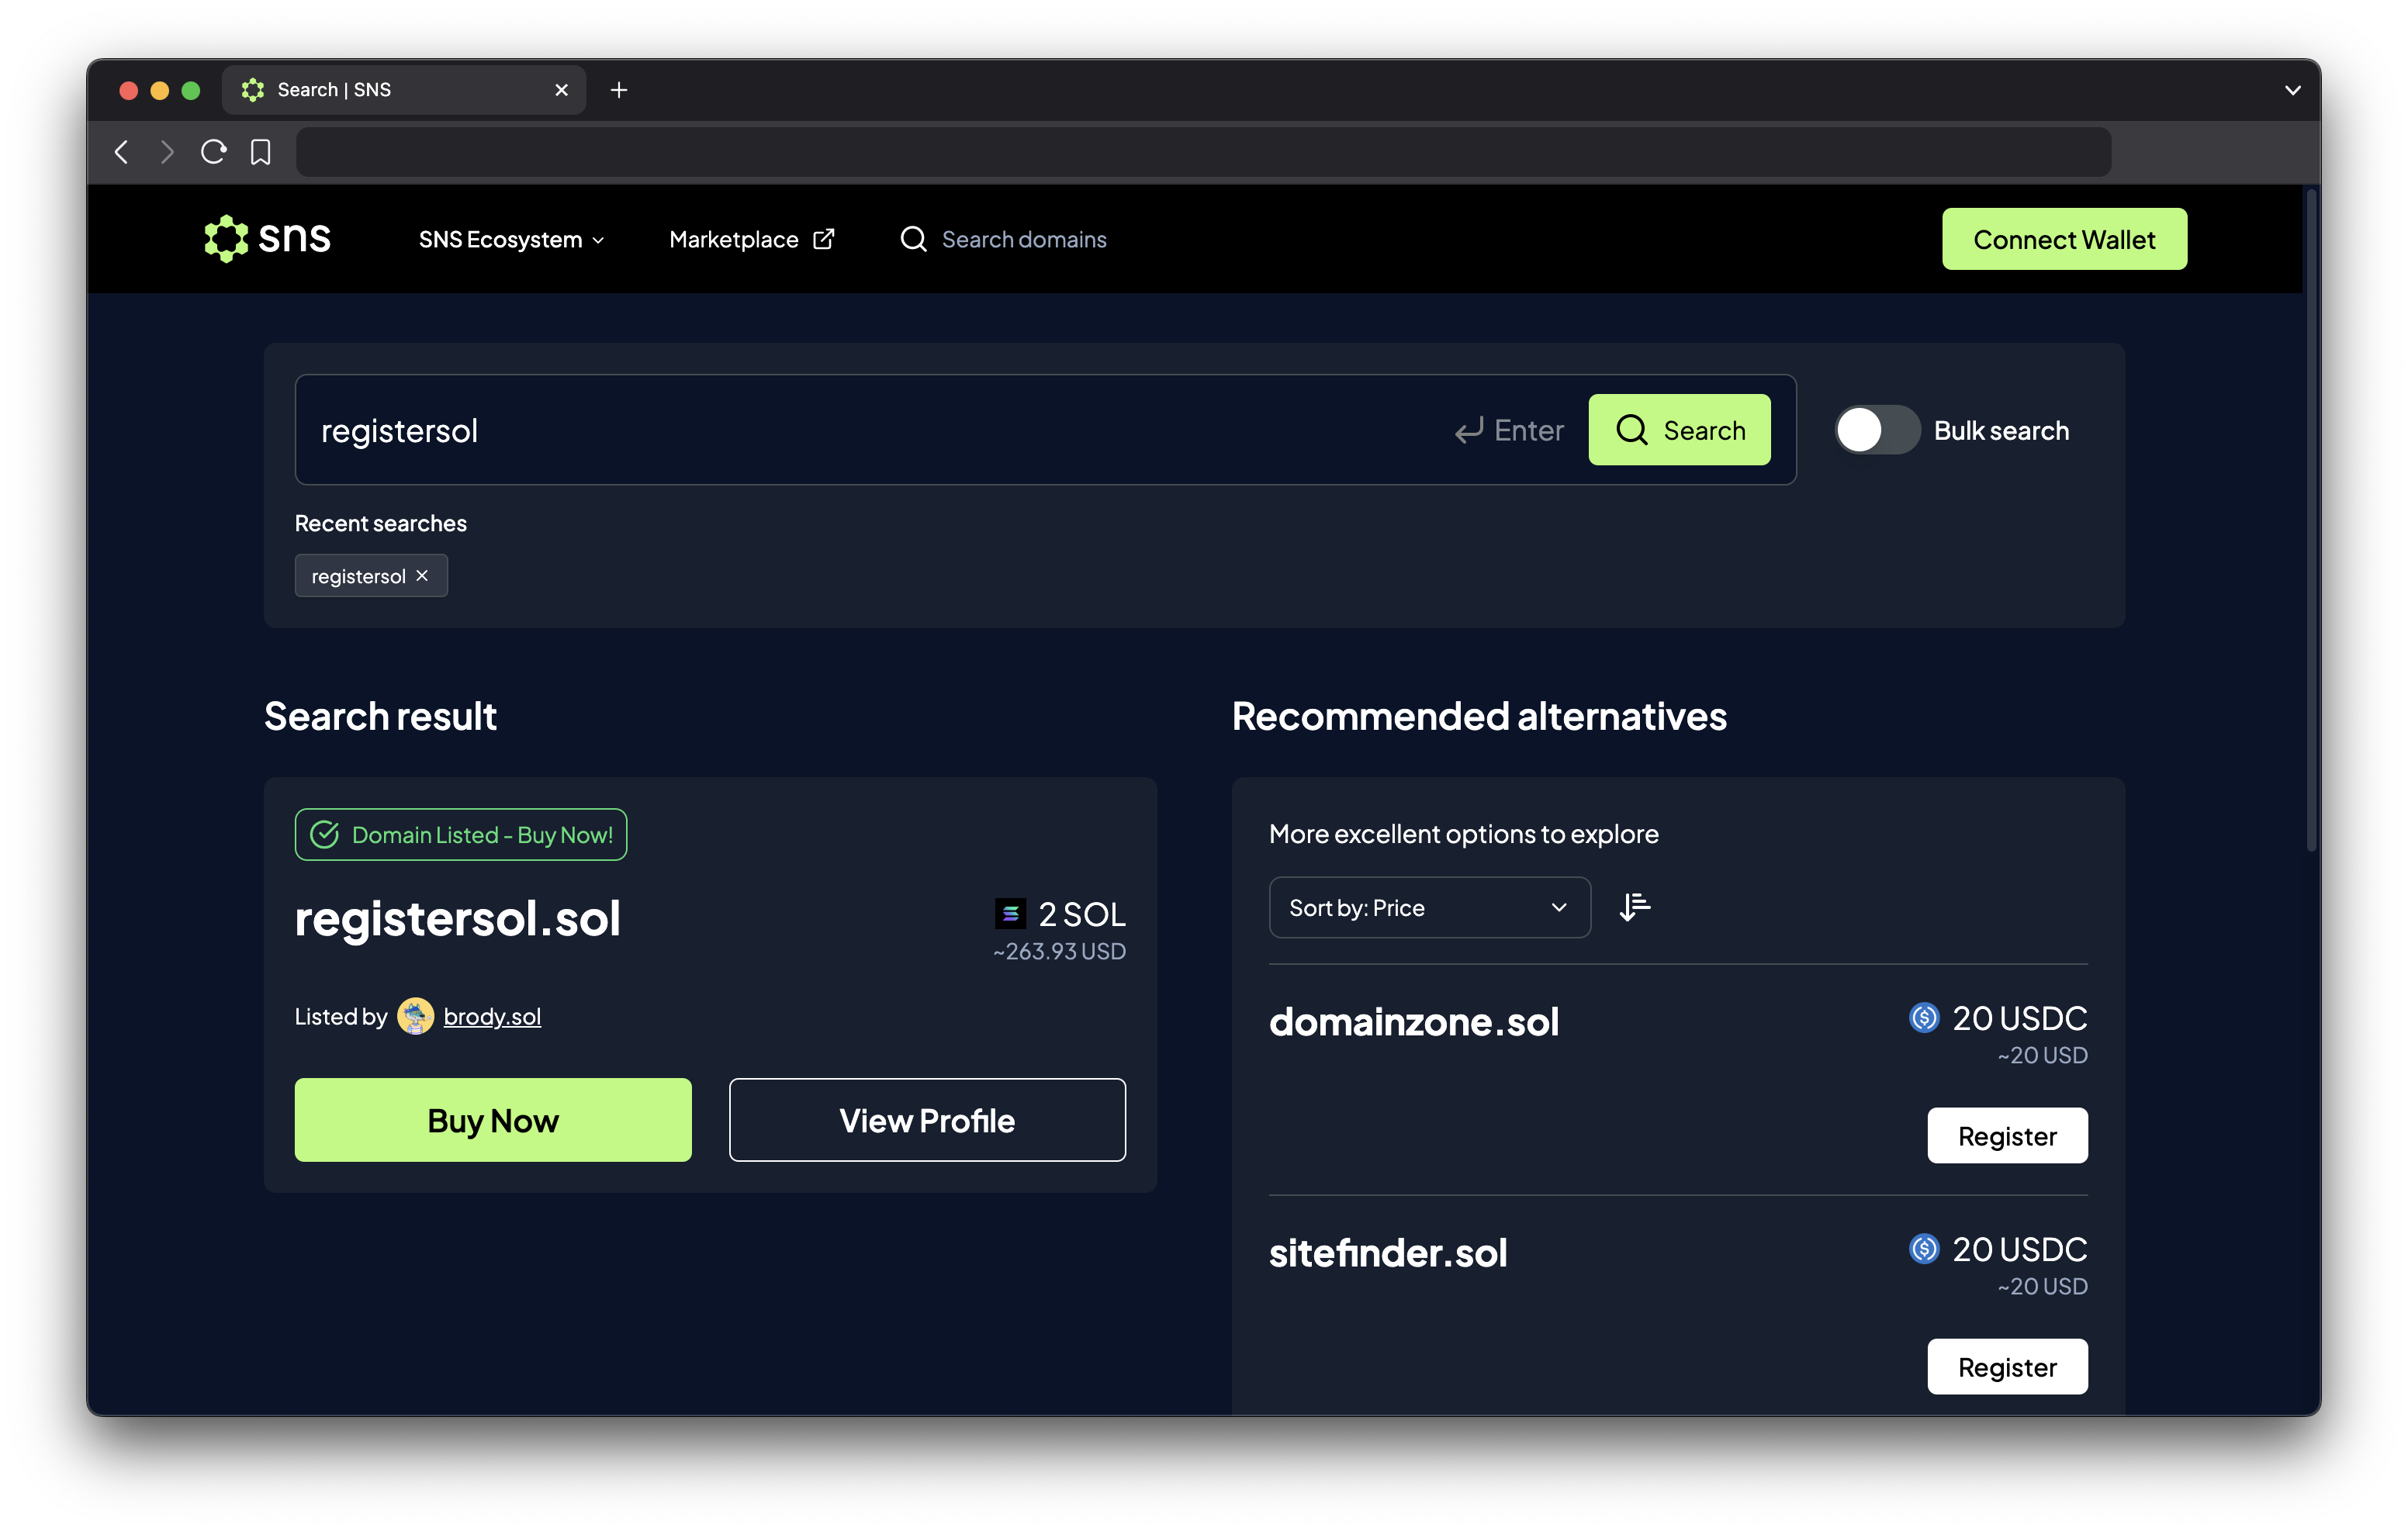Screen dimensions: 2408x1531
Task: Click the page vertical scrollbar
Action: [x=2310, y=520]
